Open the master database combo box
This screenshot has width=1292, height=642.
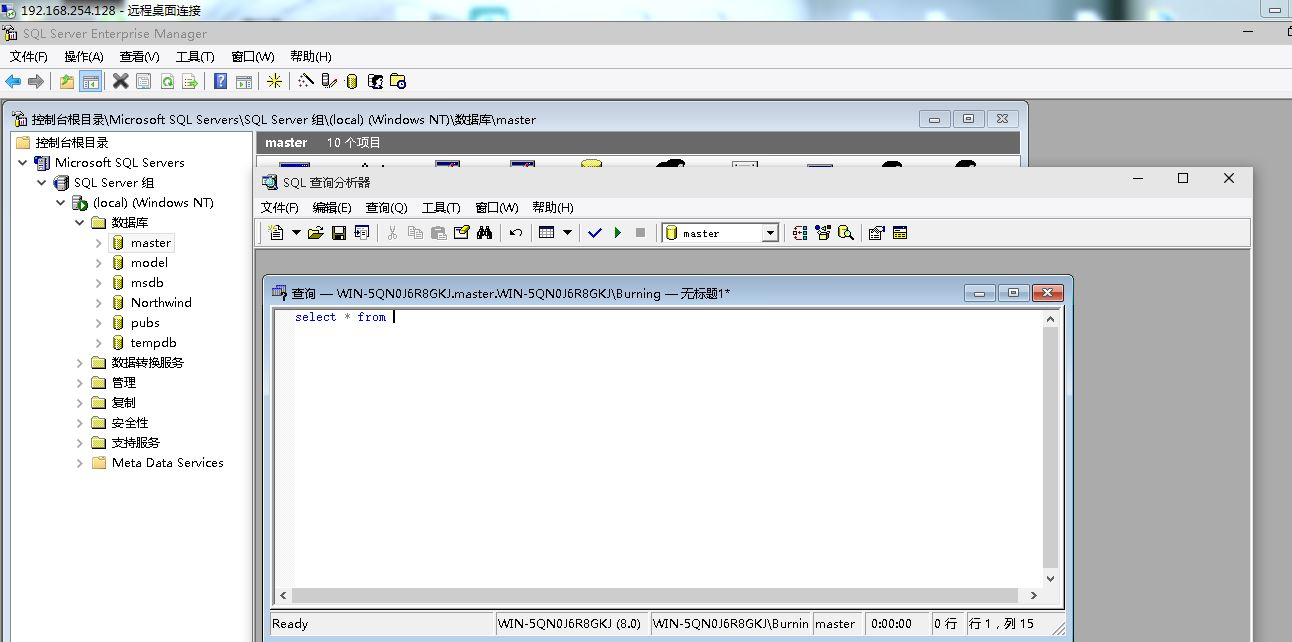point(720,233)
